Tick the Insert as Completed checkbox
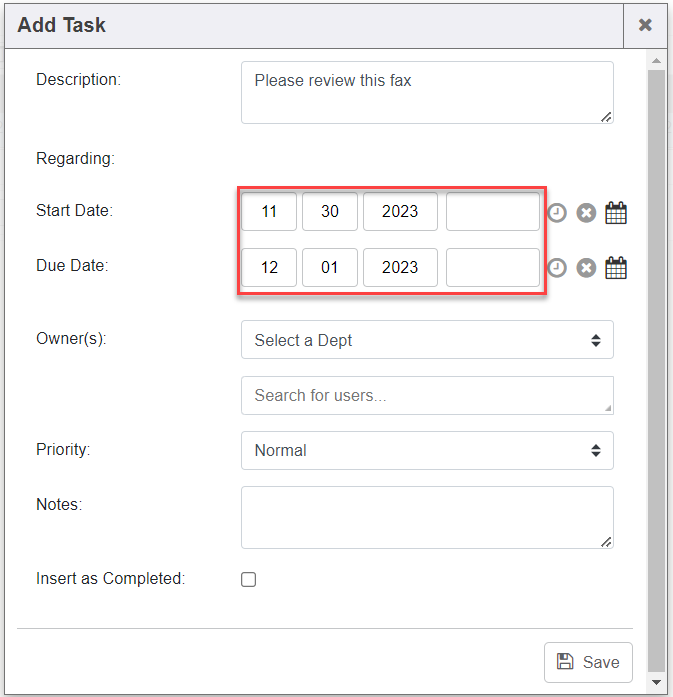 249,579
